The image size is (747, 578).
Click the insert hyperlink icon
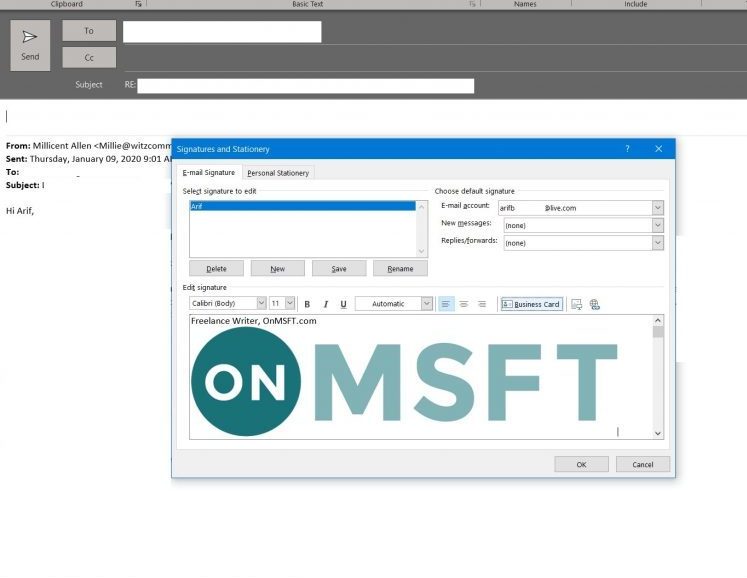[595, 304]
